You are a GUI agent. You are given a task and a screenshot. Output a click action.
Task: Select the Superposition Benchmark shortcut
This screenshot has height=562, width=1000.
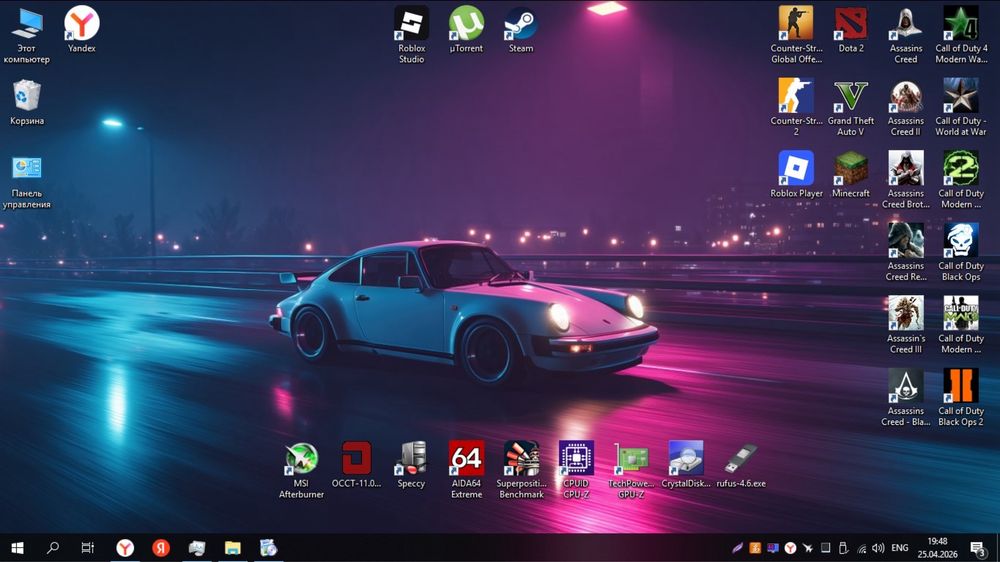[521, 470]
